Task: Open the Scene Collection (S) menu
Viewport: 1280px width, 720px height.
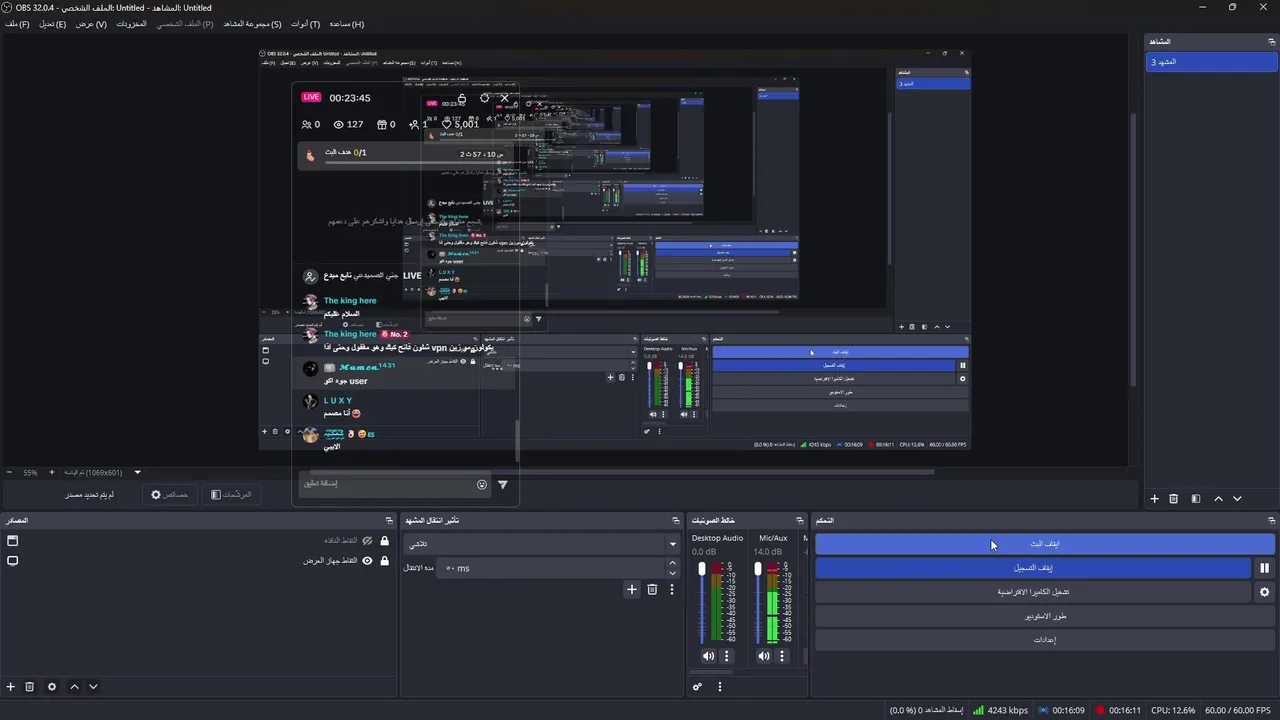Action: [252, 24]
